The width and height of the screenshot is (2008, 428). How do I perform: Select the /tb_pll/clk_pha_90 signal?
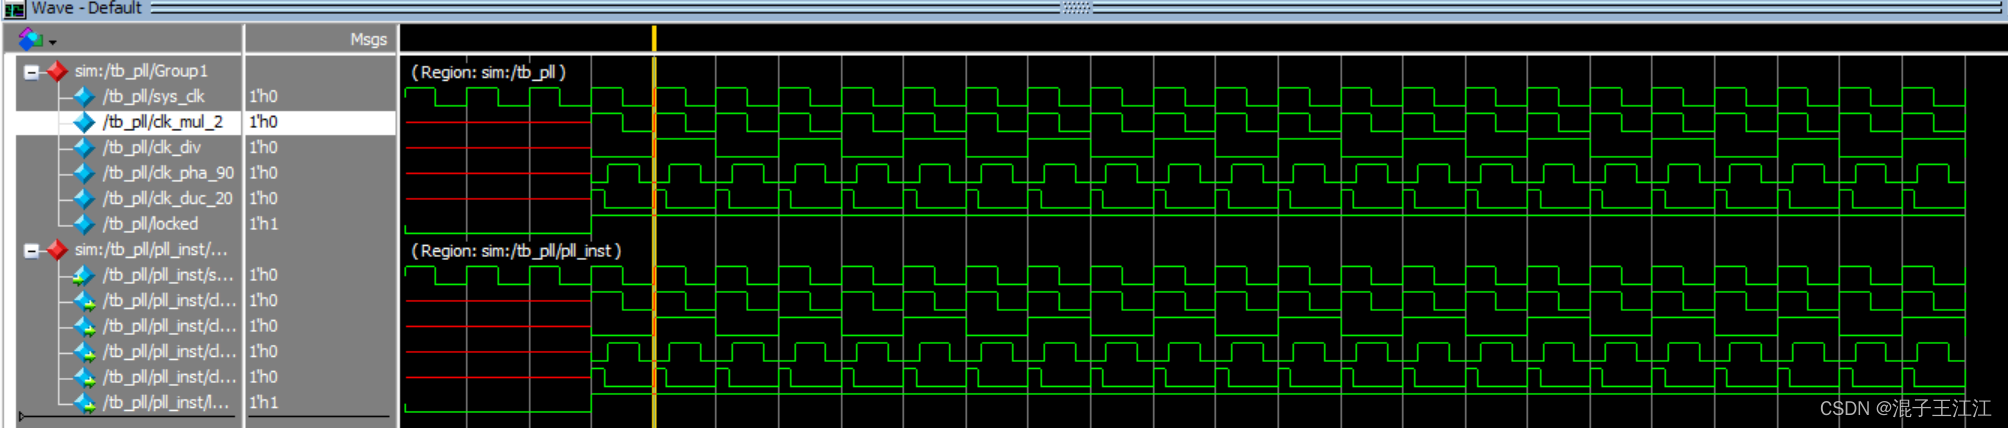pos(168,173)
